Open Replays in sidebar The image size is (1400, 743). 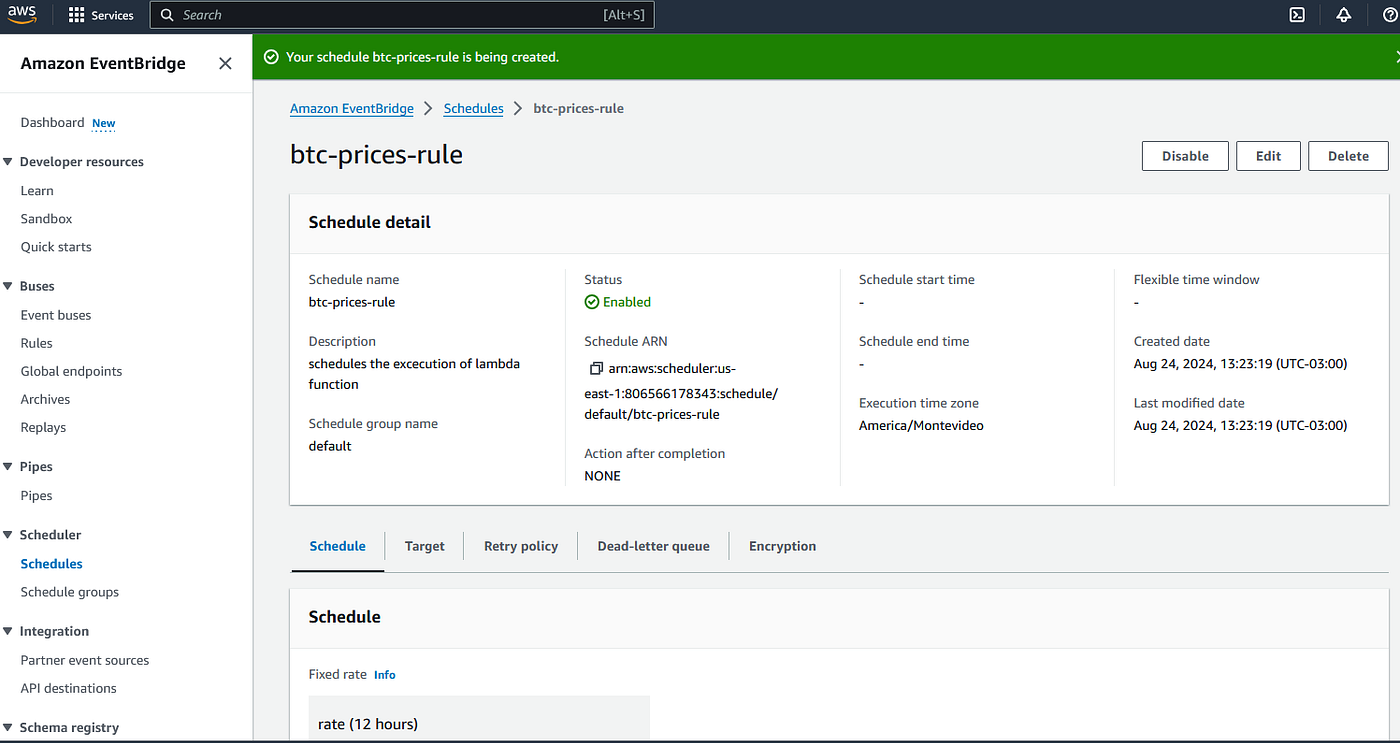click(x=43, y=426)
